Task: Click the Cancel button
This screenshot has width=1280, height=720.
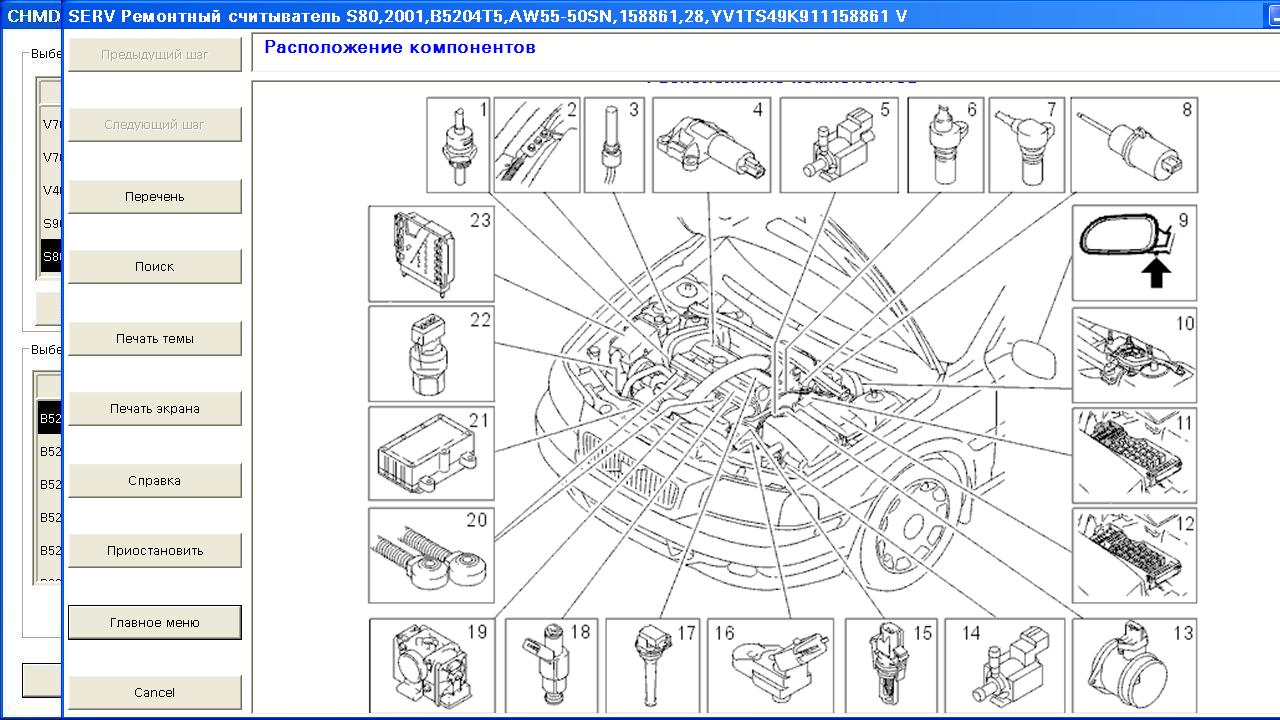Action: [155, 693]
